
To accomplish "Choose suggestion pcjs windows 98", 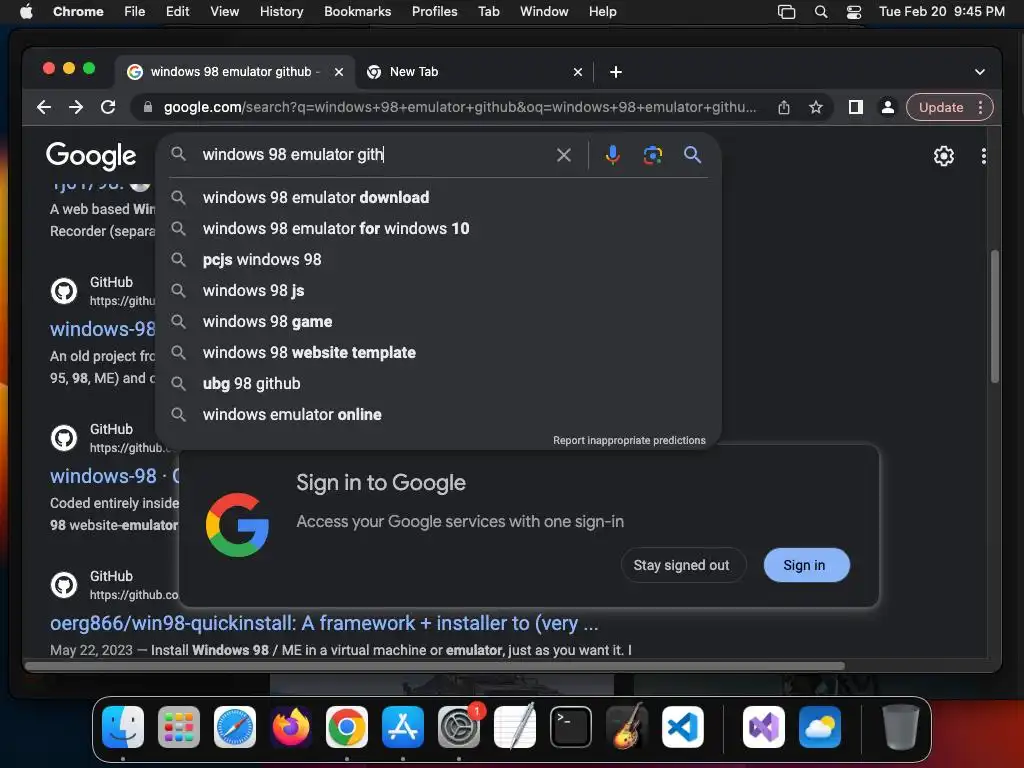I will 439,259.
